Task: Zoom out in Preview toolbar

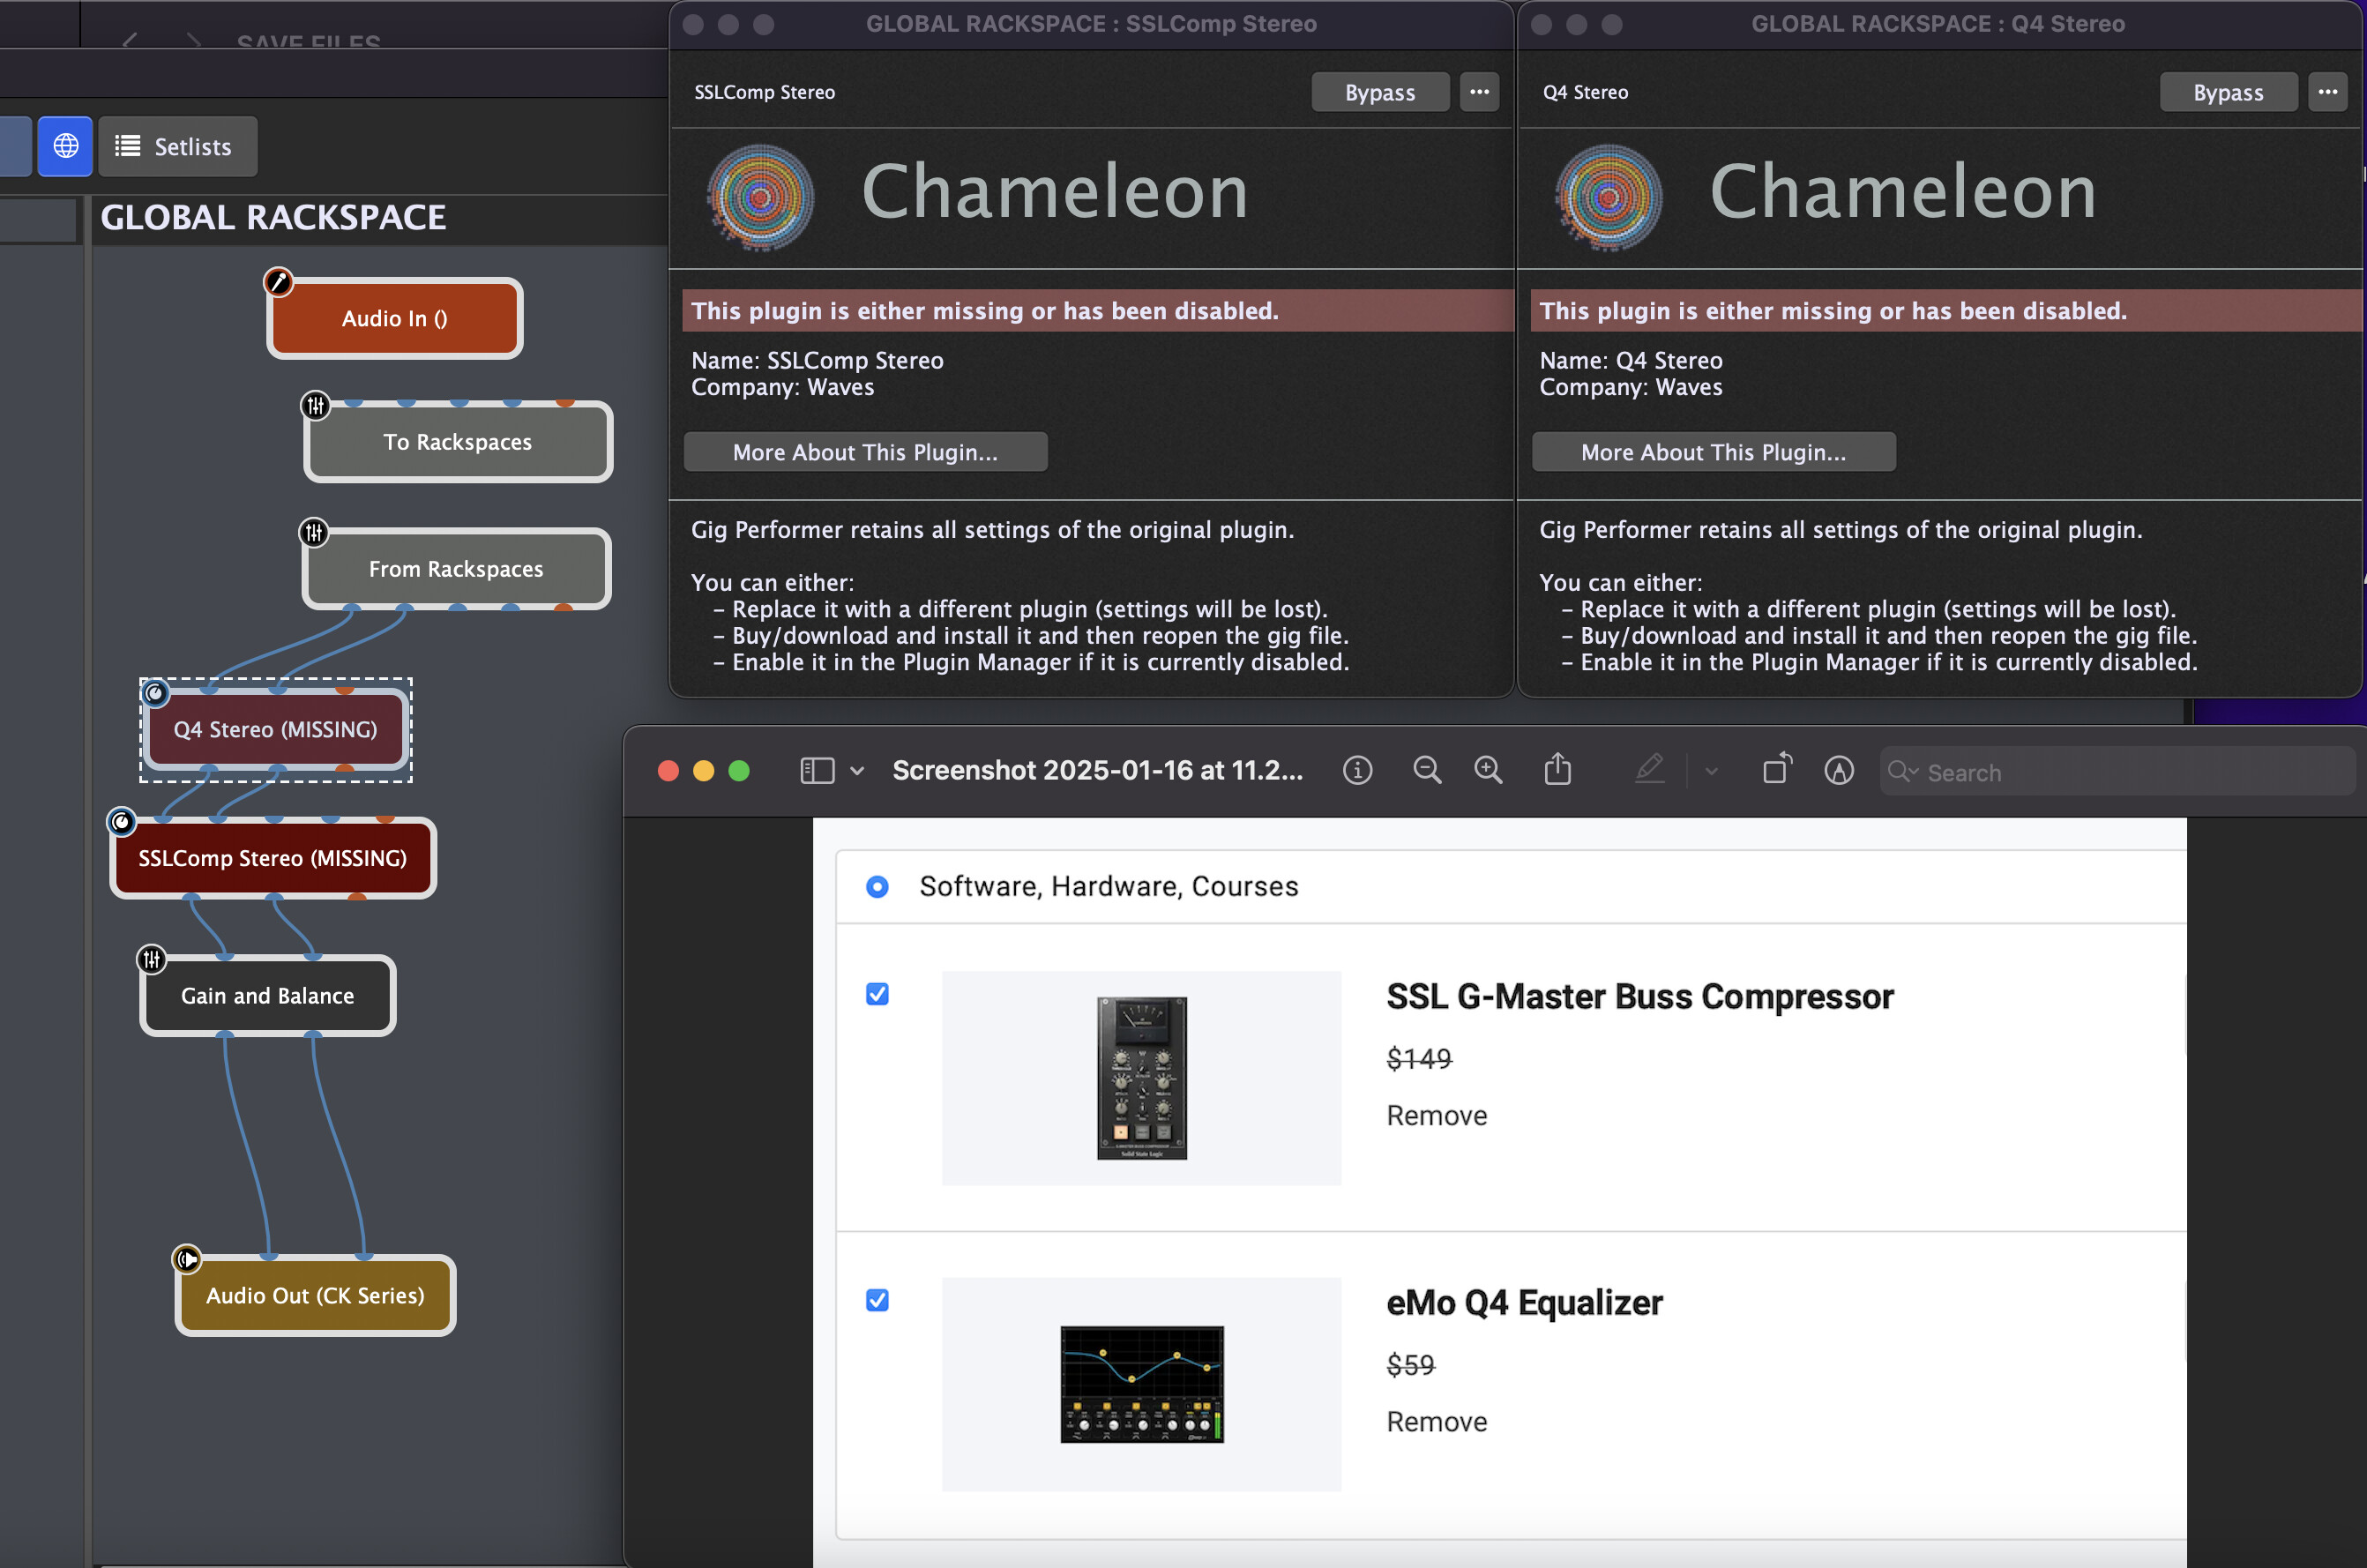Action: coord(1427,771)
